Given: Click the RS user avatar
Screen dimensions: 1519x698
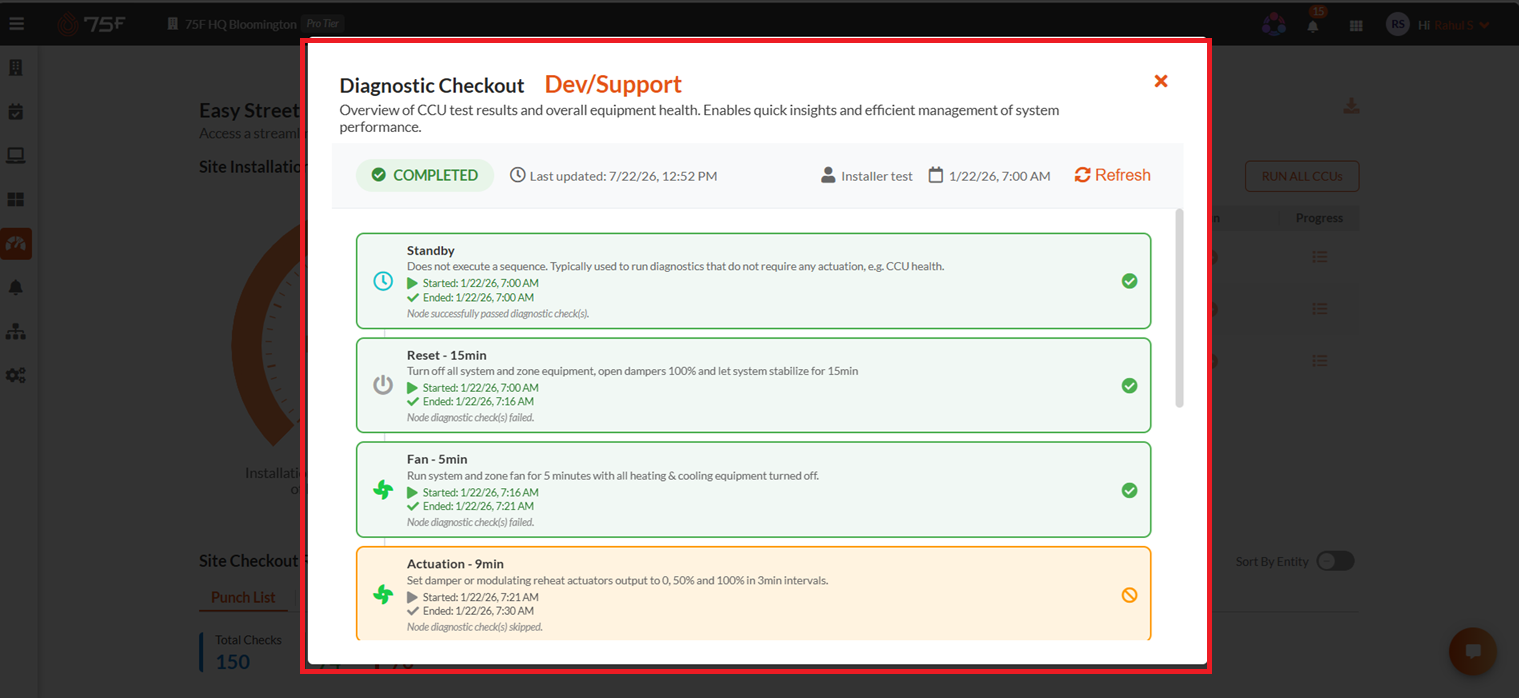Looking at the screenshot, I should (x=1397, y=24).
